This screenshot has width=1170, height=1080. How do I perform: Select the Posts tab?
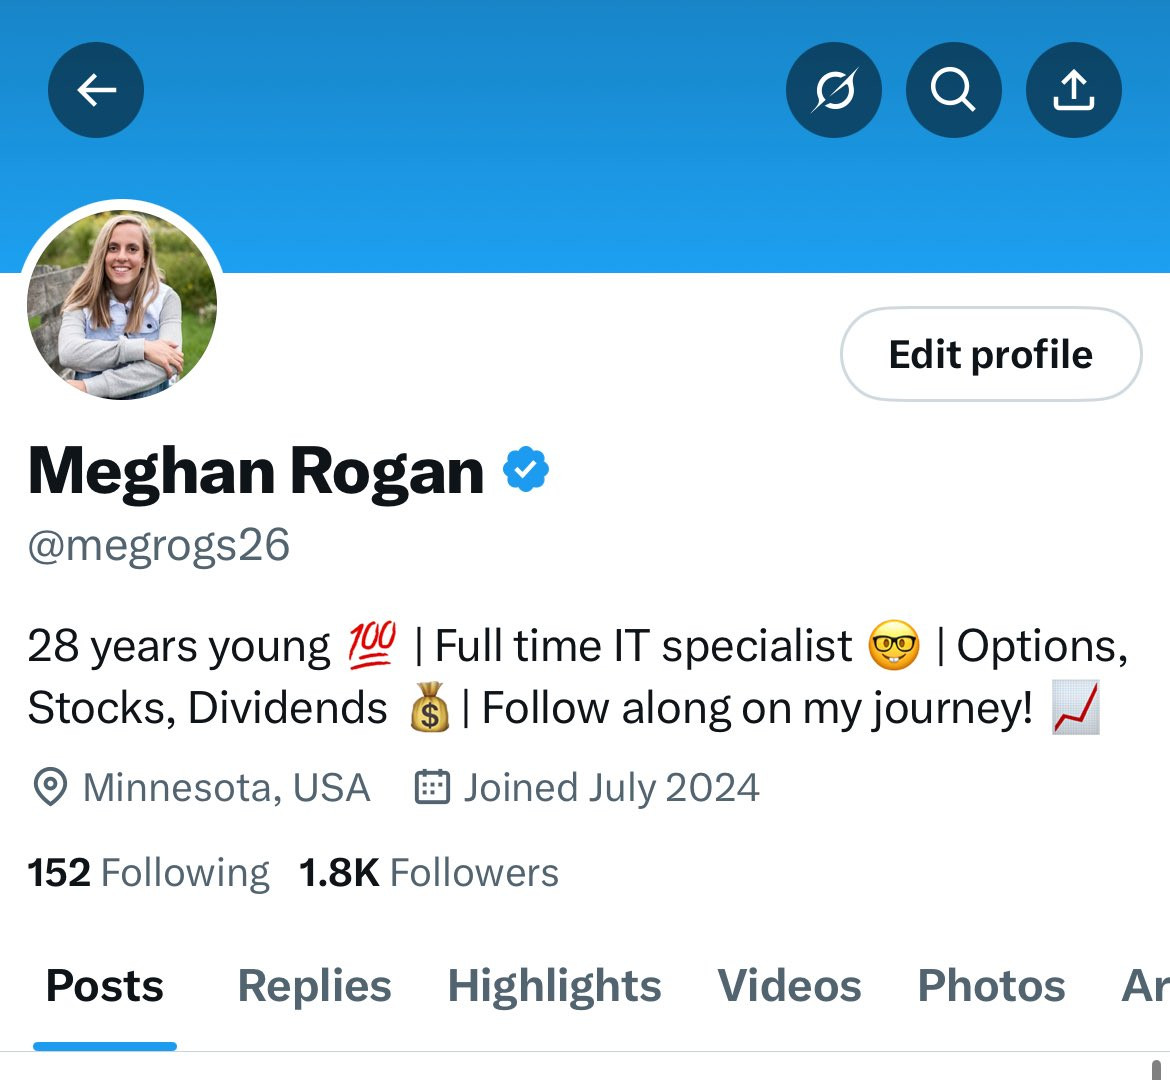[104, 986]
